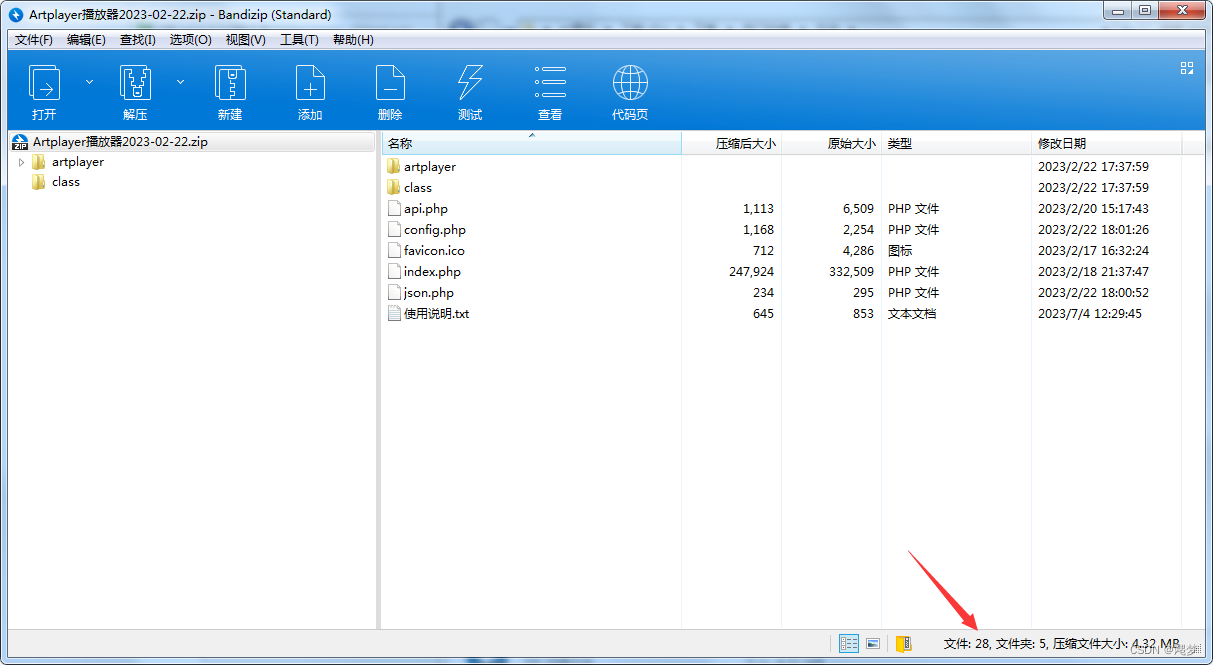Image resolution: width=1213 pixels, height=665 pixels.
Task: Click the 添加 (Add) toolbar icon
Action: [310, 82]
